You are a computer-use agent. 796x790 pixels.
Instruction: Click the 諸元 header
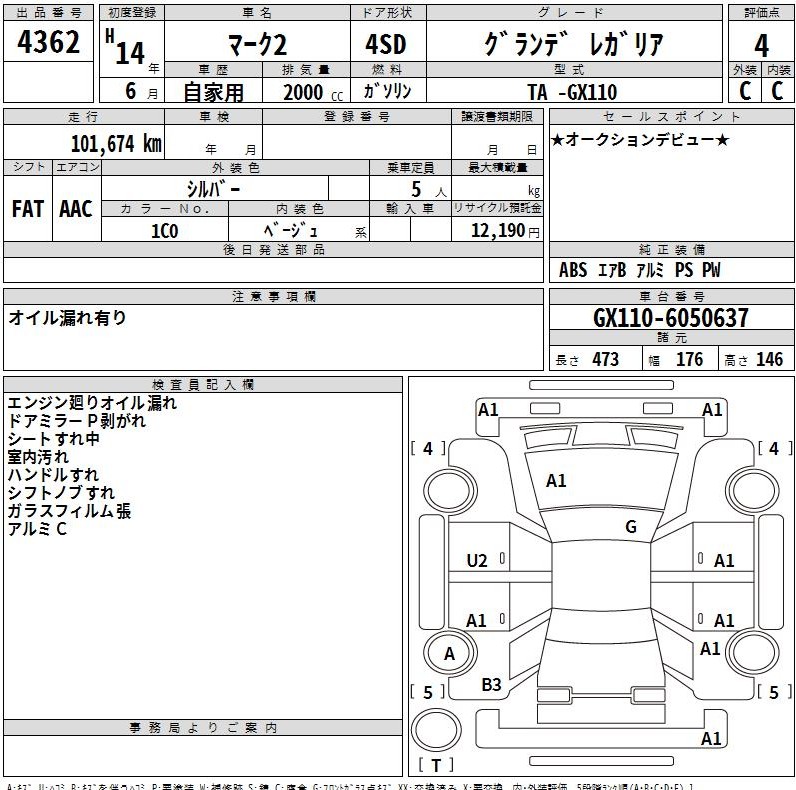[x=672, y=338]
